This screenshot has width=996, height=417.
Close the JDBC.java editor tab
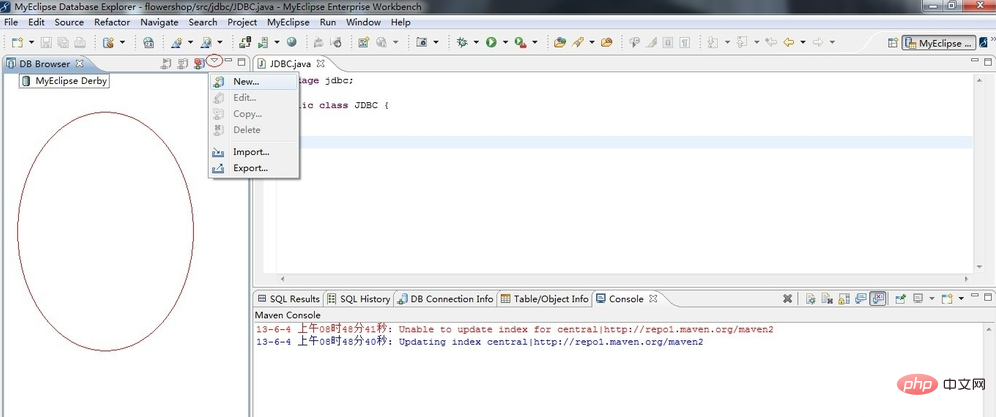pos(321,64)
